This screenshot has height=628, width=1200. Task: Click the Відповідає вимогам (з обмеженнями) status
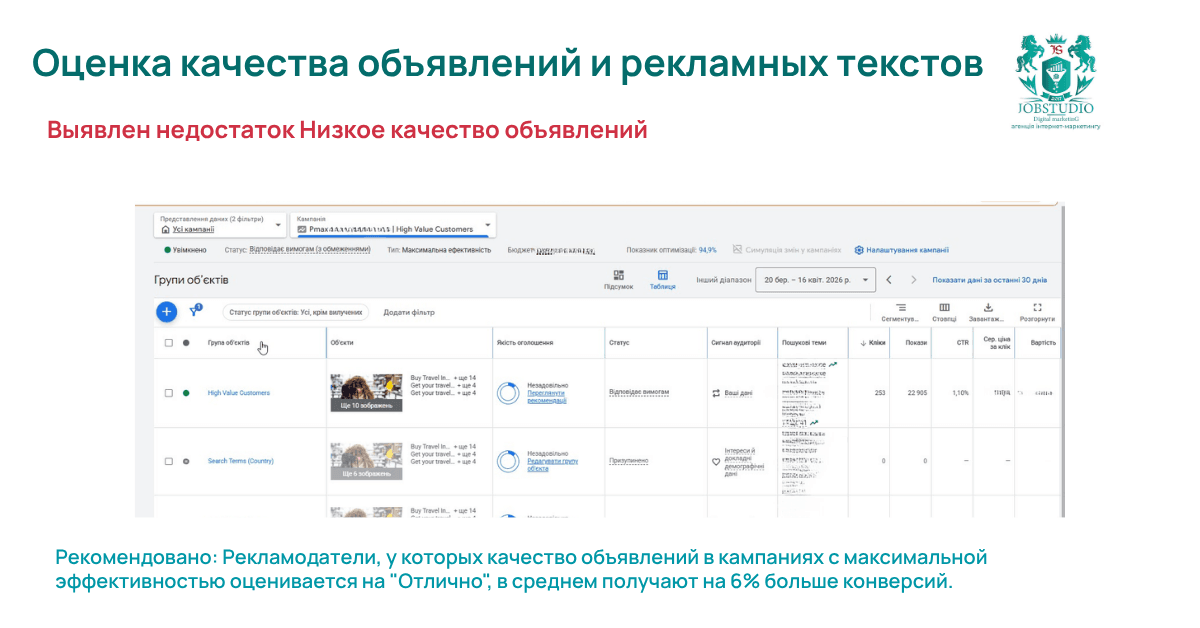309,250
